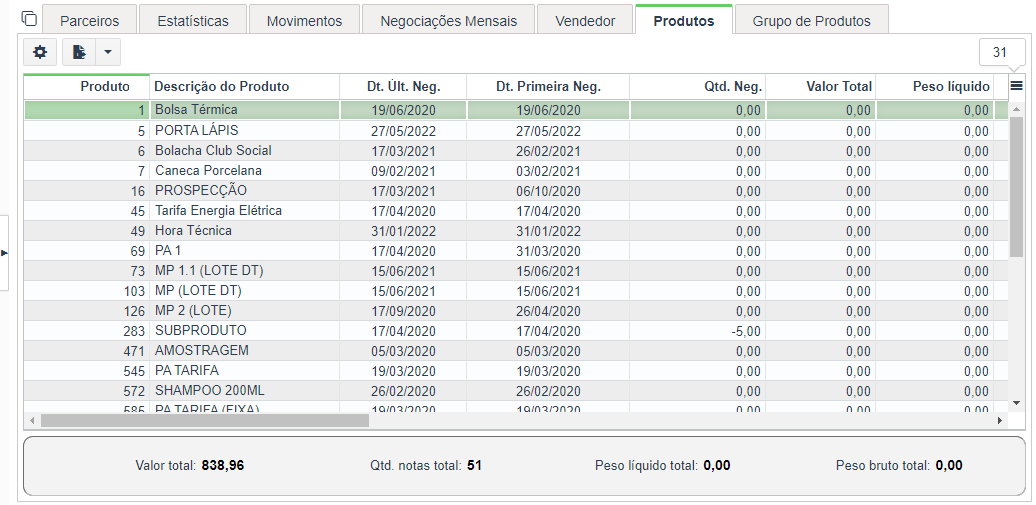Click the 03/02/2021 first negotiation date
The image size is (1036, 505).
click(x=548, y=171)
